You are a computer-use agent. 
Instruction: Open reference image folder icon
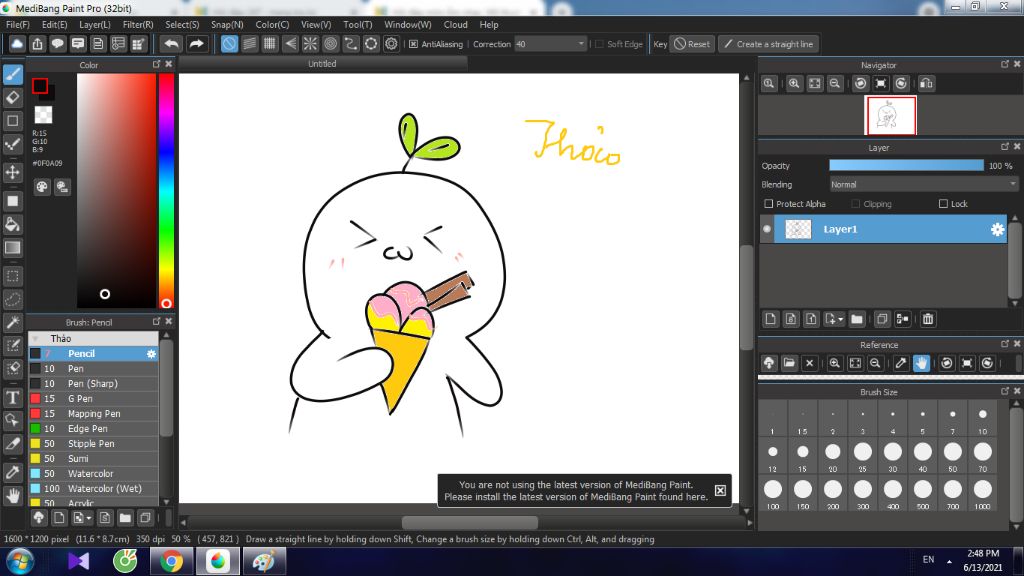click(x=789, y=363)
